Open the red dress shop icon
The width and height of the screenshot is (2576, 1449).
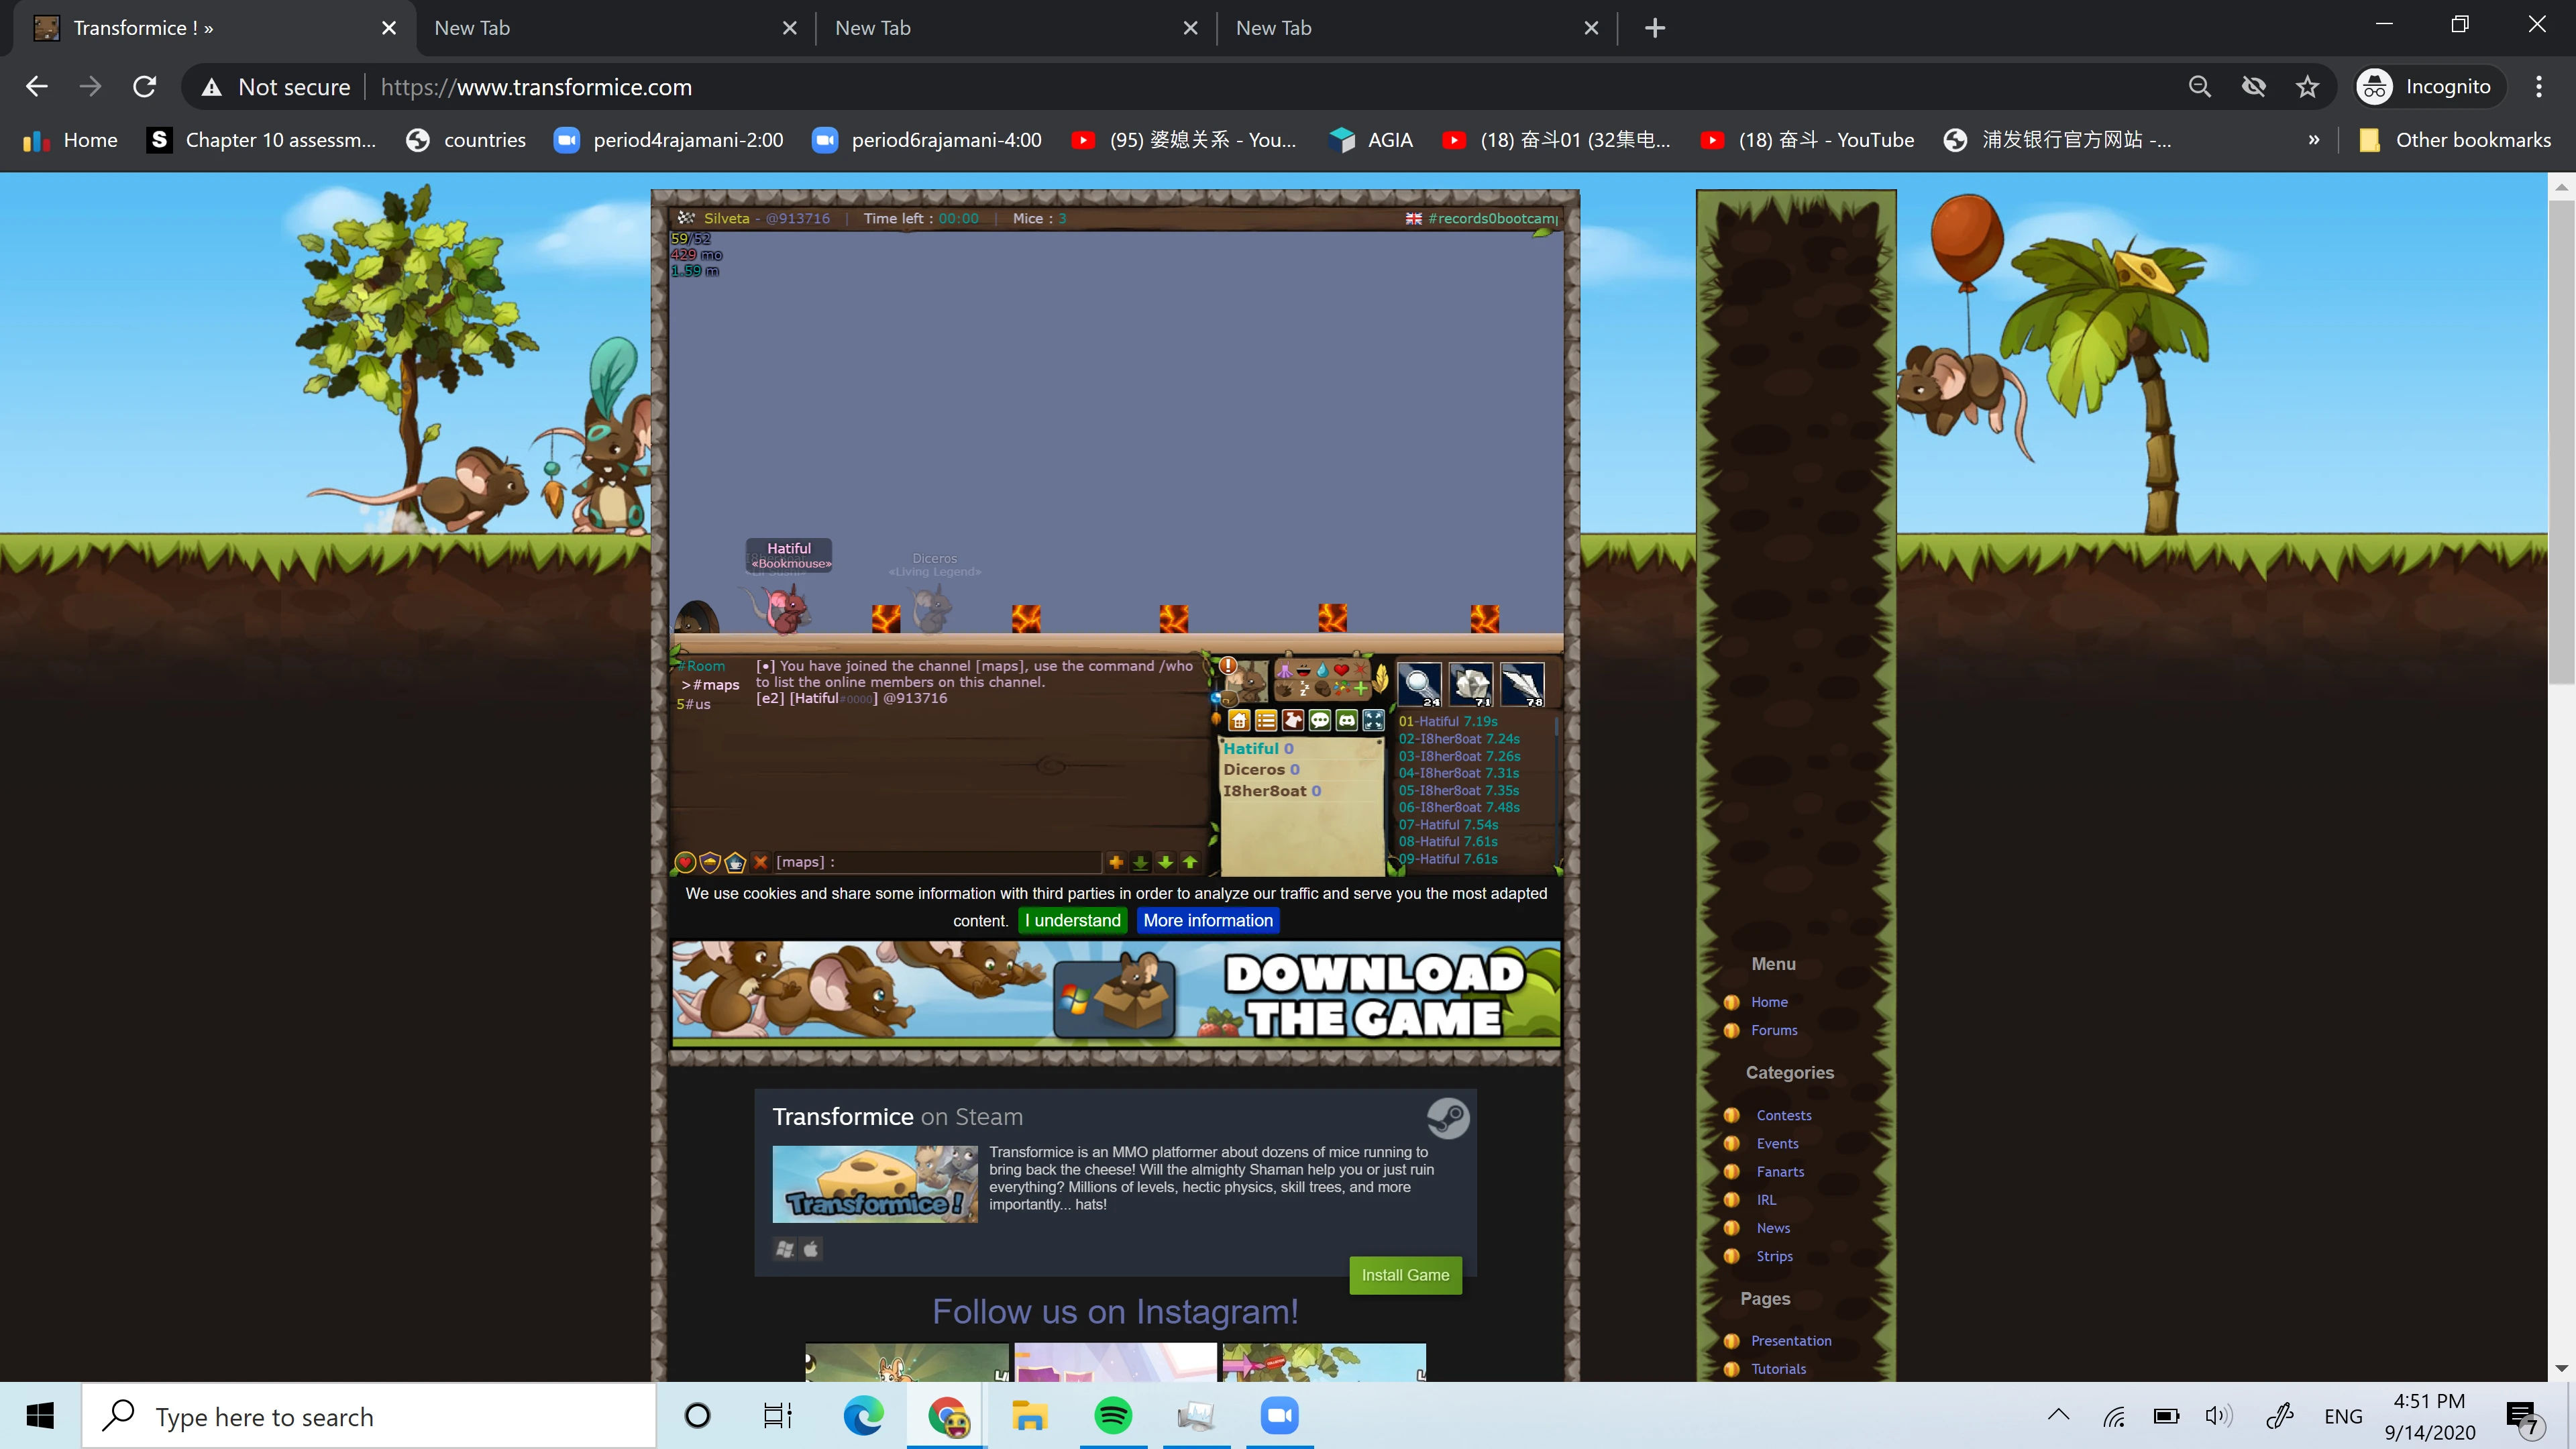pyautogui.click(x=1293, y=720)
